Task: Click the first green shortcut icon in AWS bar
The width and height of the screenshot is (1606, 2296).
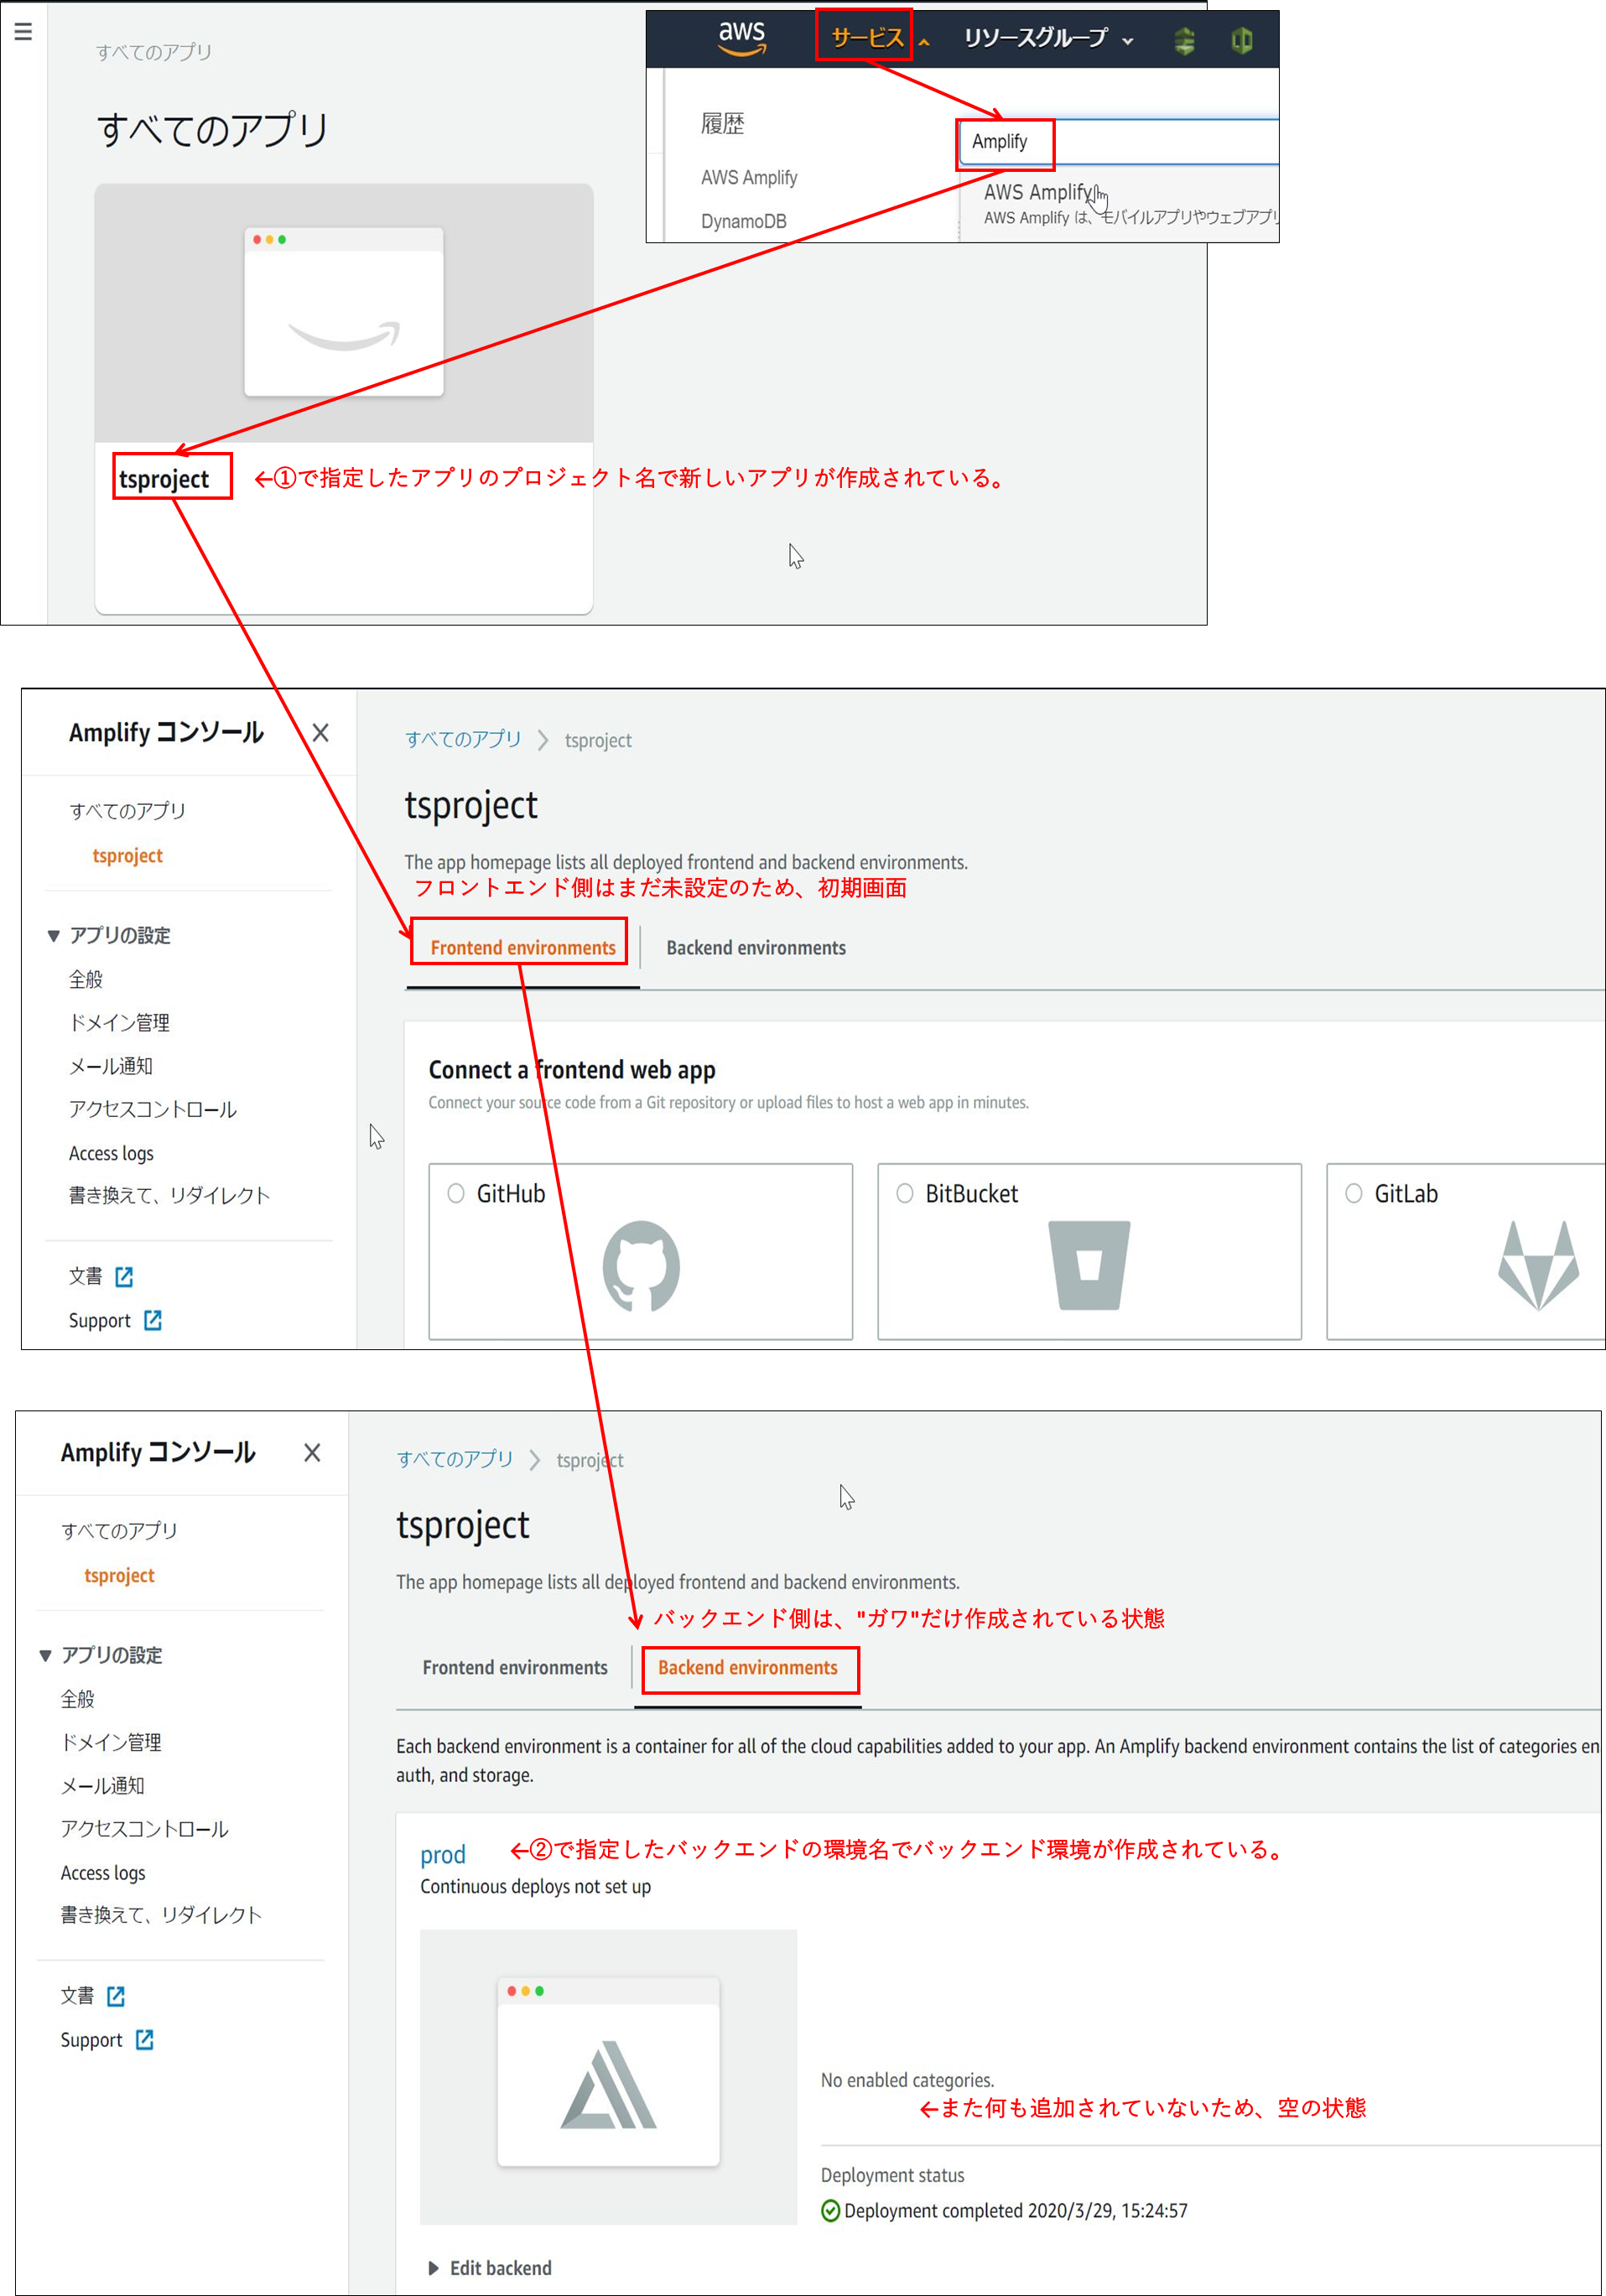Action: (1184, 40)
